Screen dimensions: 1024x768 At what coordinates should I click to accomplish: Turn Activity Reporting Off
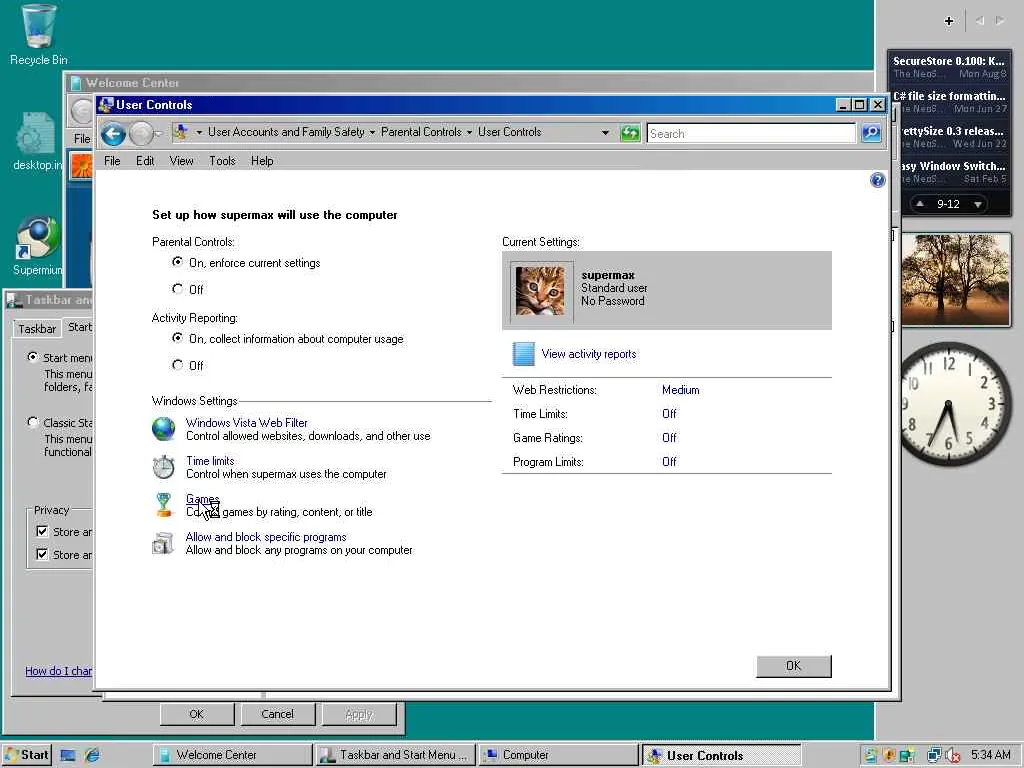[178, 364]
